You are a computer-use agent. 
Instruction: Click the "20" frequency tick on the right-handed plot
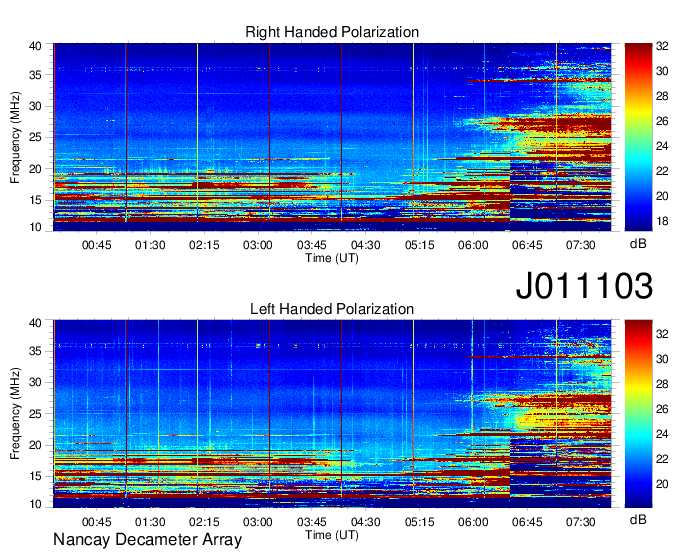click(36, 169)
